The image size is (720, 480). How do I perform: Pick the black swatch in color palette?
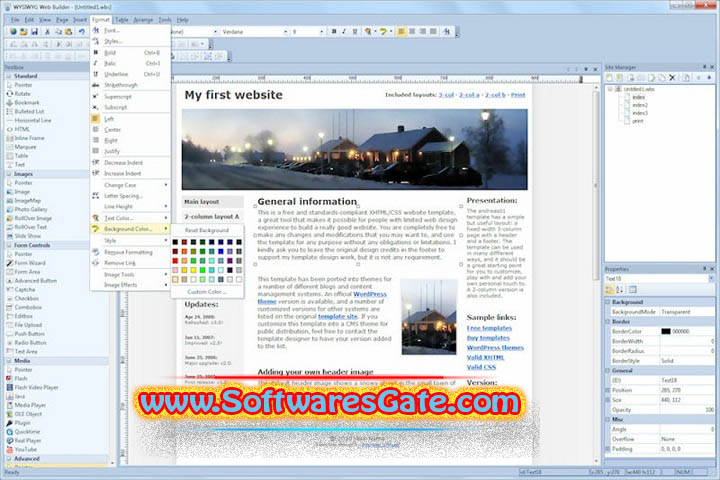[x=175, y=242]
